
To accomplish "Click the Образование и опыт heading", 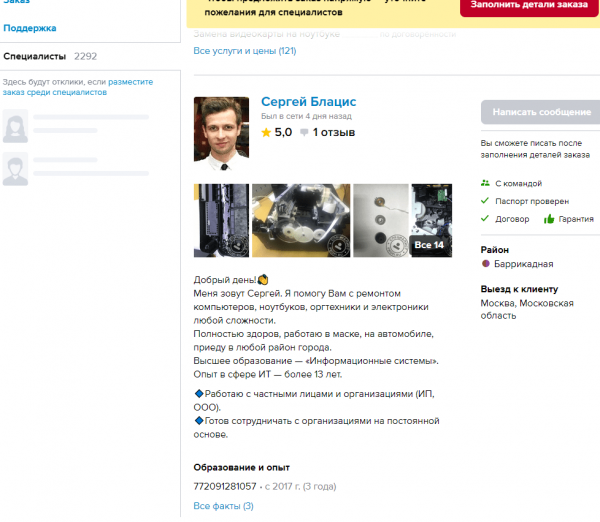I will 241,467.
